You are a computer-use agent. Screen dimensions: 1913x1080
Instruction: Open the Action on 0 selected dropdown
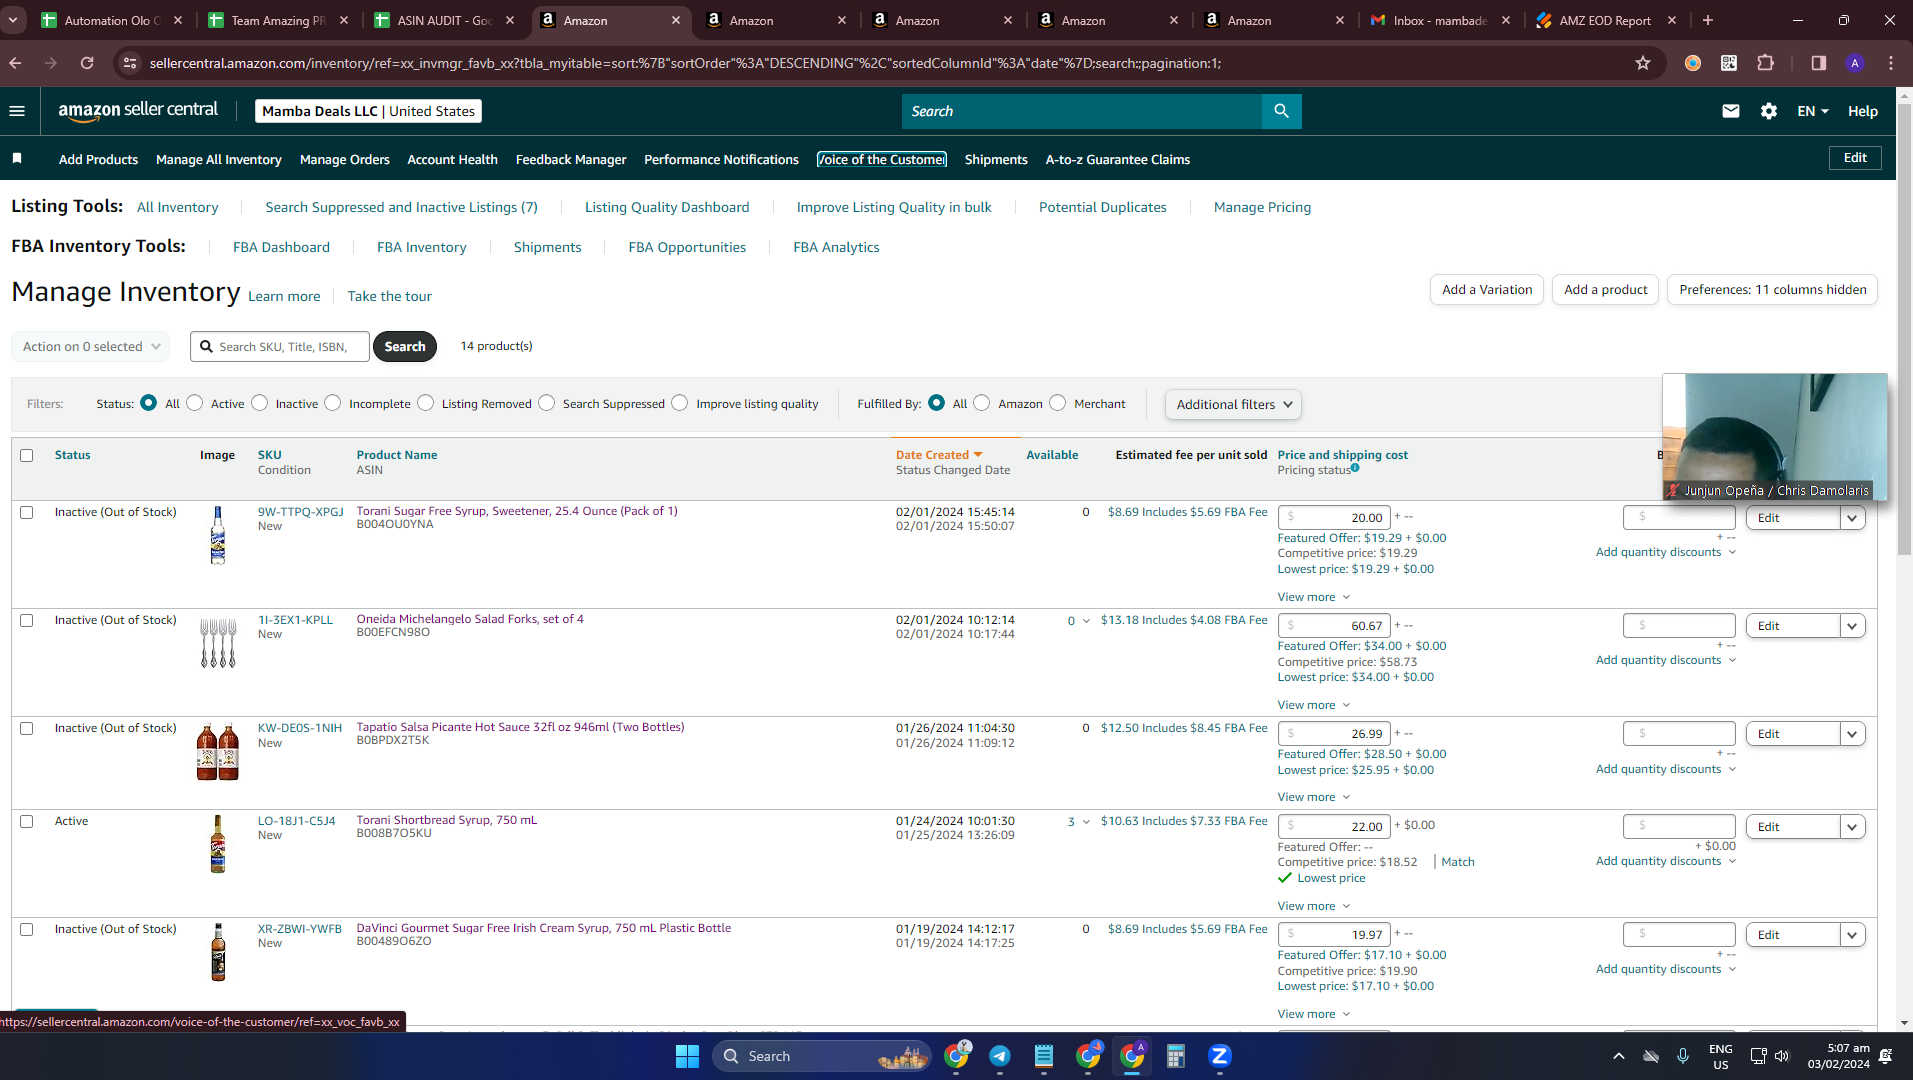tap(91, 346)
